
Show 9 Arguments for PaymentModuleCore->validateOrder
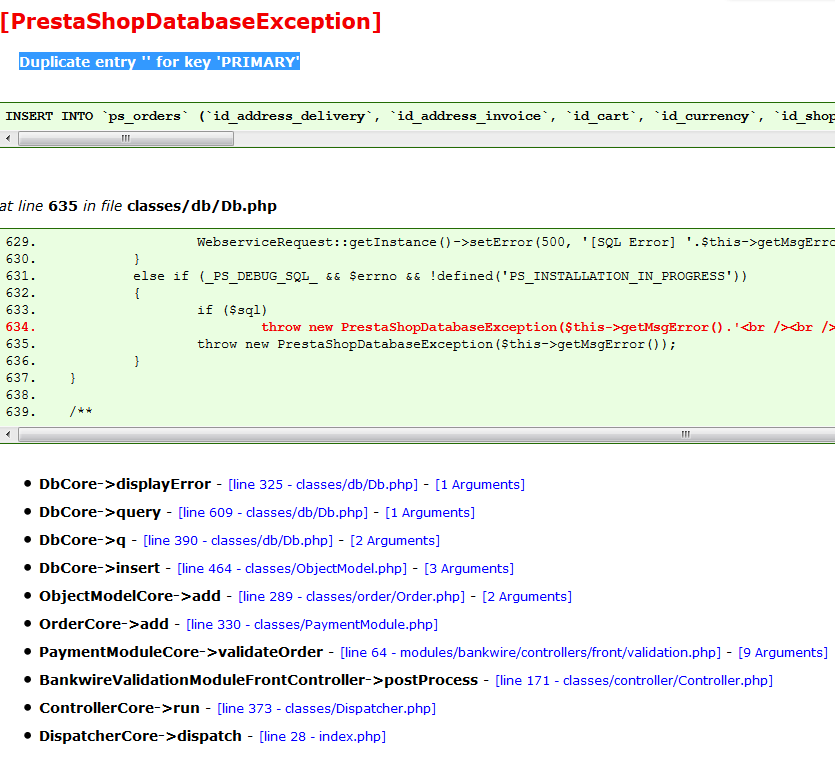coord(783,652)
